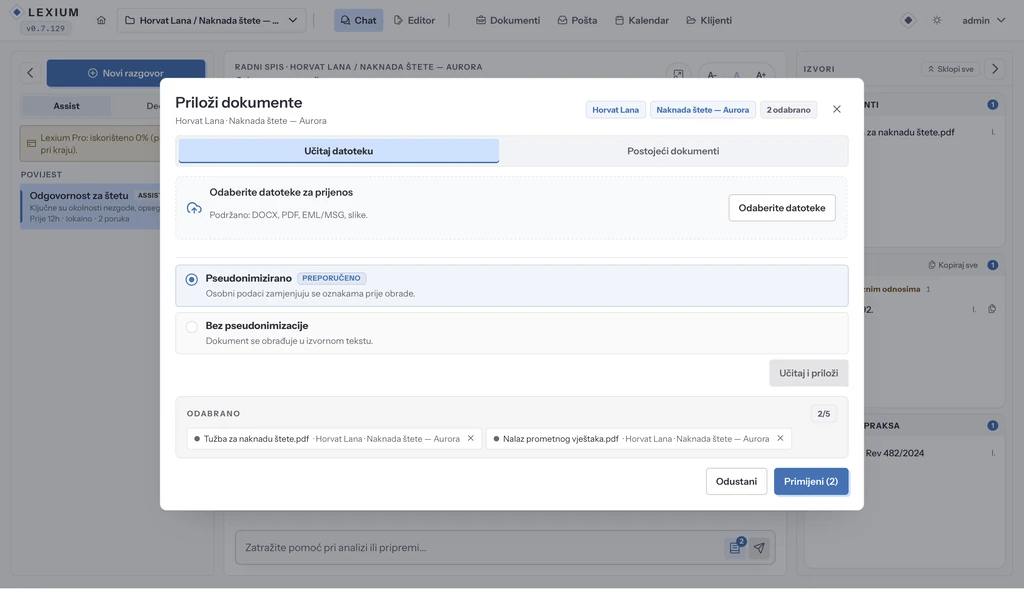Click the Lexium Pro usage card icon
The height and width of the screenshot is (610, 1024).
pos(31,144)
